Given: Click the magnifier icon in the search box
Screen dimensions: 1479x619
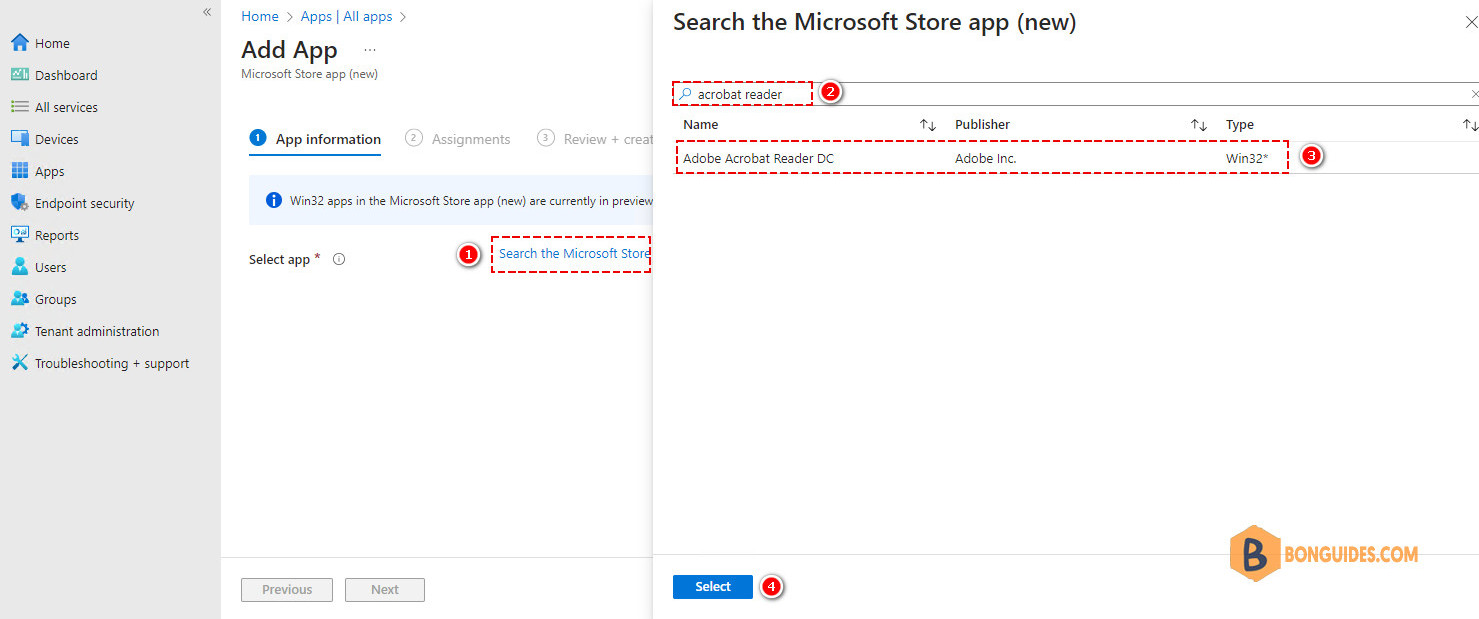Looking at the screenshot, I should pos(686,94).
